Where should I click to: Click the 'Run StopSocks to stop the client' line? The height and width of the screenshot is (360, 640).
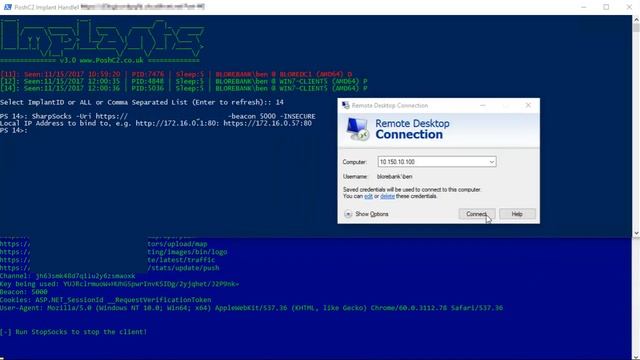click(x=73, y=332)
